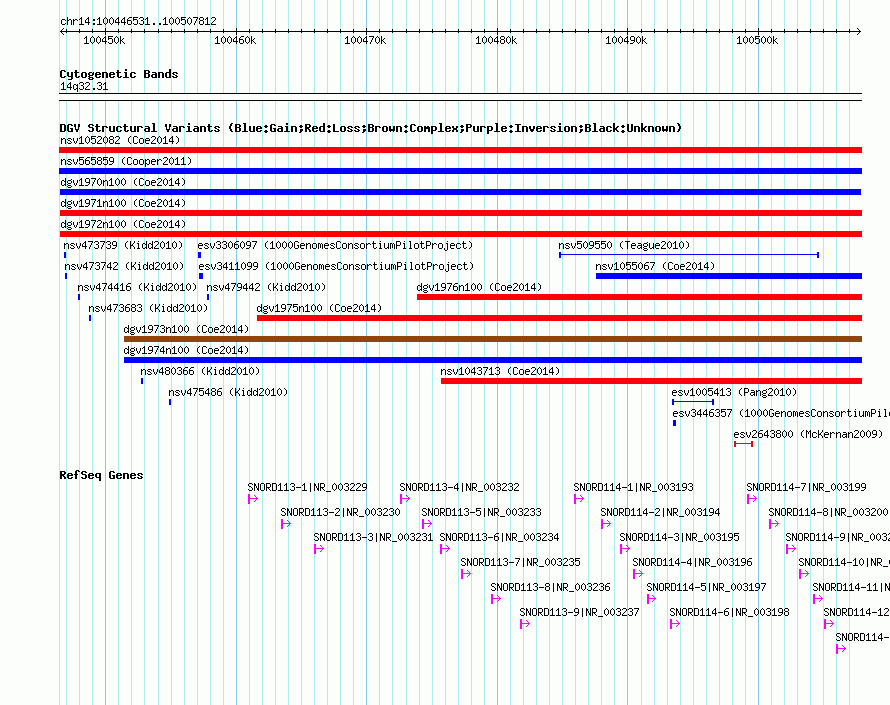Image resolution: width=890 pixels, height=705 pixels.
Task: Click the SNORD114-8 gene arrow glyph
Action: [x=774, y=524]
